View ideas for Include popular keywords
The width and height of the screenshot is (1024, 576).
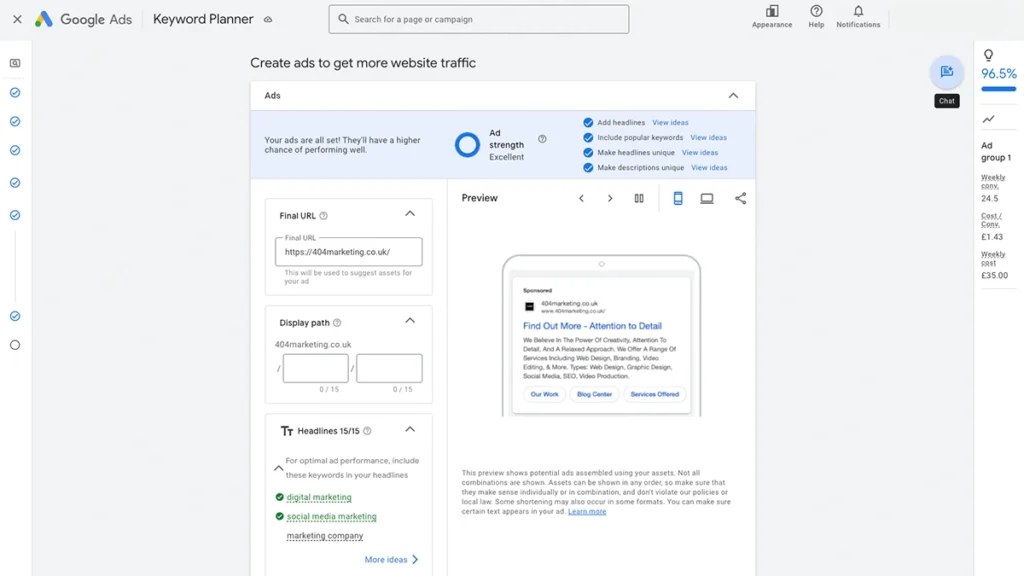pos(709,138)
